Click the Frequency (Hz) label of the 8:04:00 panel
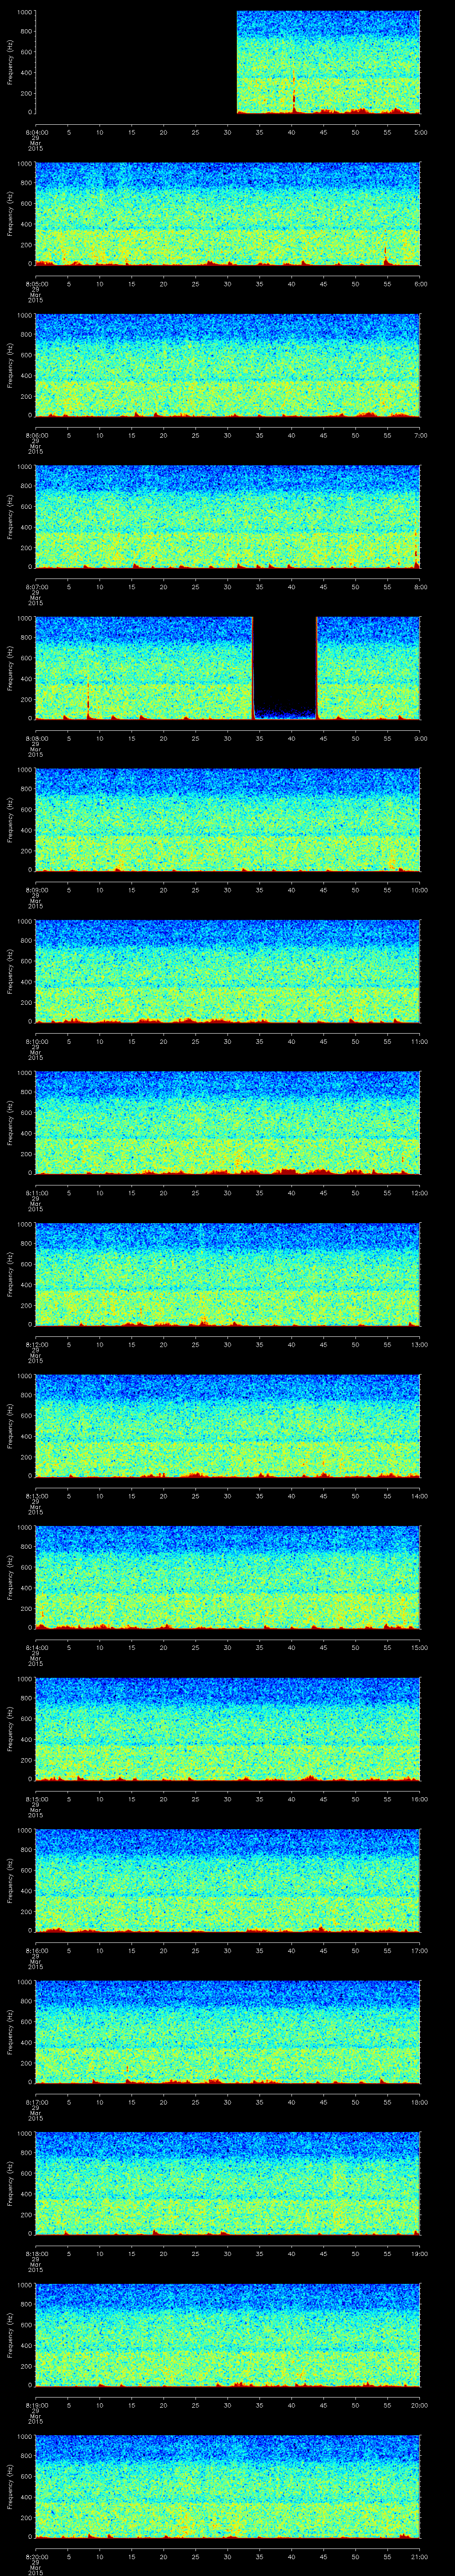Image resolution: width=455 pixels, height=2576 pixels. point(10,62)
